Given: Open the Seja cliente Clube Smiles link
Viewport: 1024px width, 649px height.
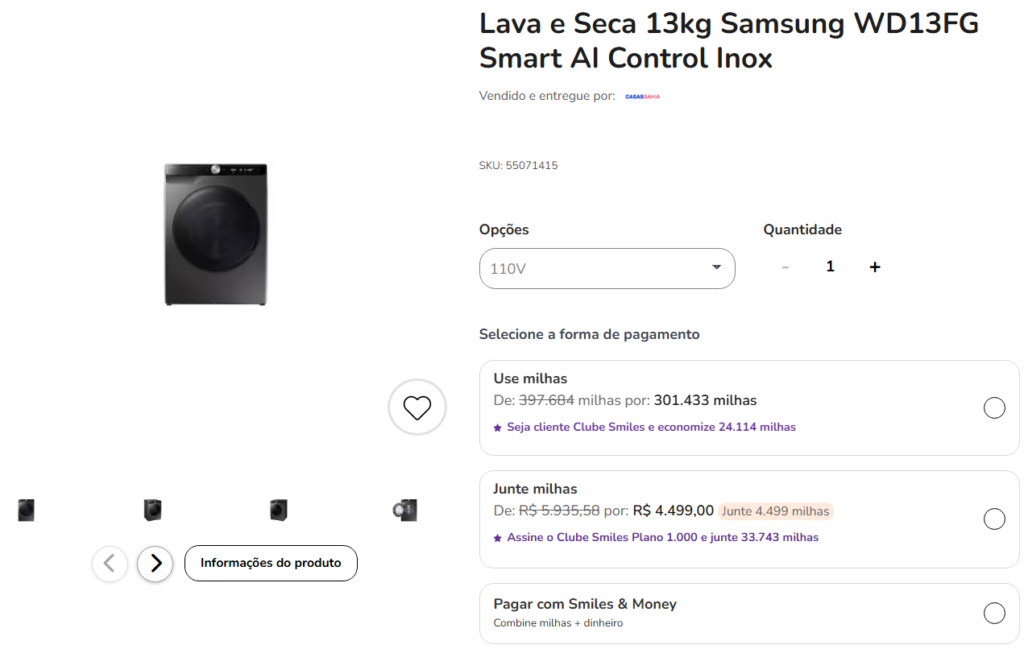Looking at the screenshot, I should coord(653,427).
